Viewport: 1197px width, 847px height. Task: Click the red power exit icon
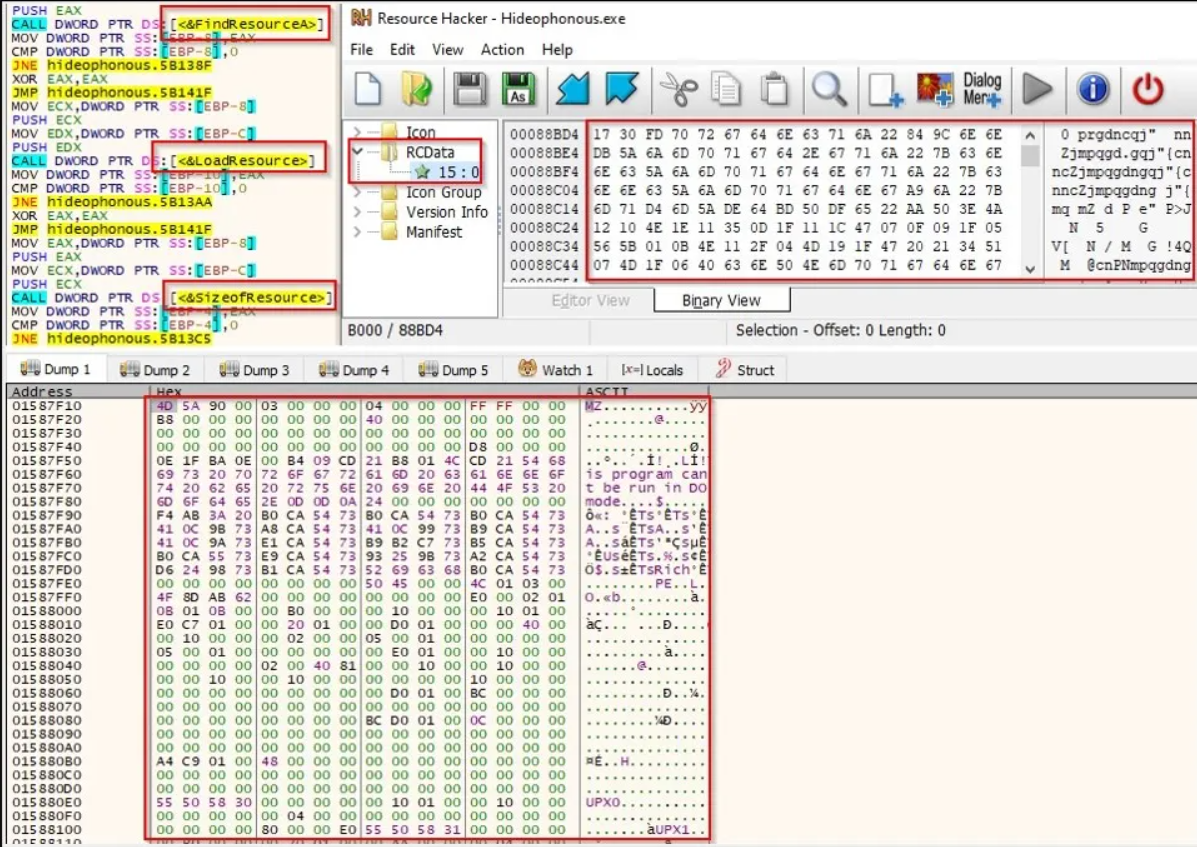[x=1147, y=89]
